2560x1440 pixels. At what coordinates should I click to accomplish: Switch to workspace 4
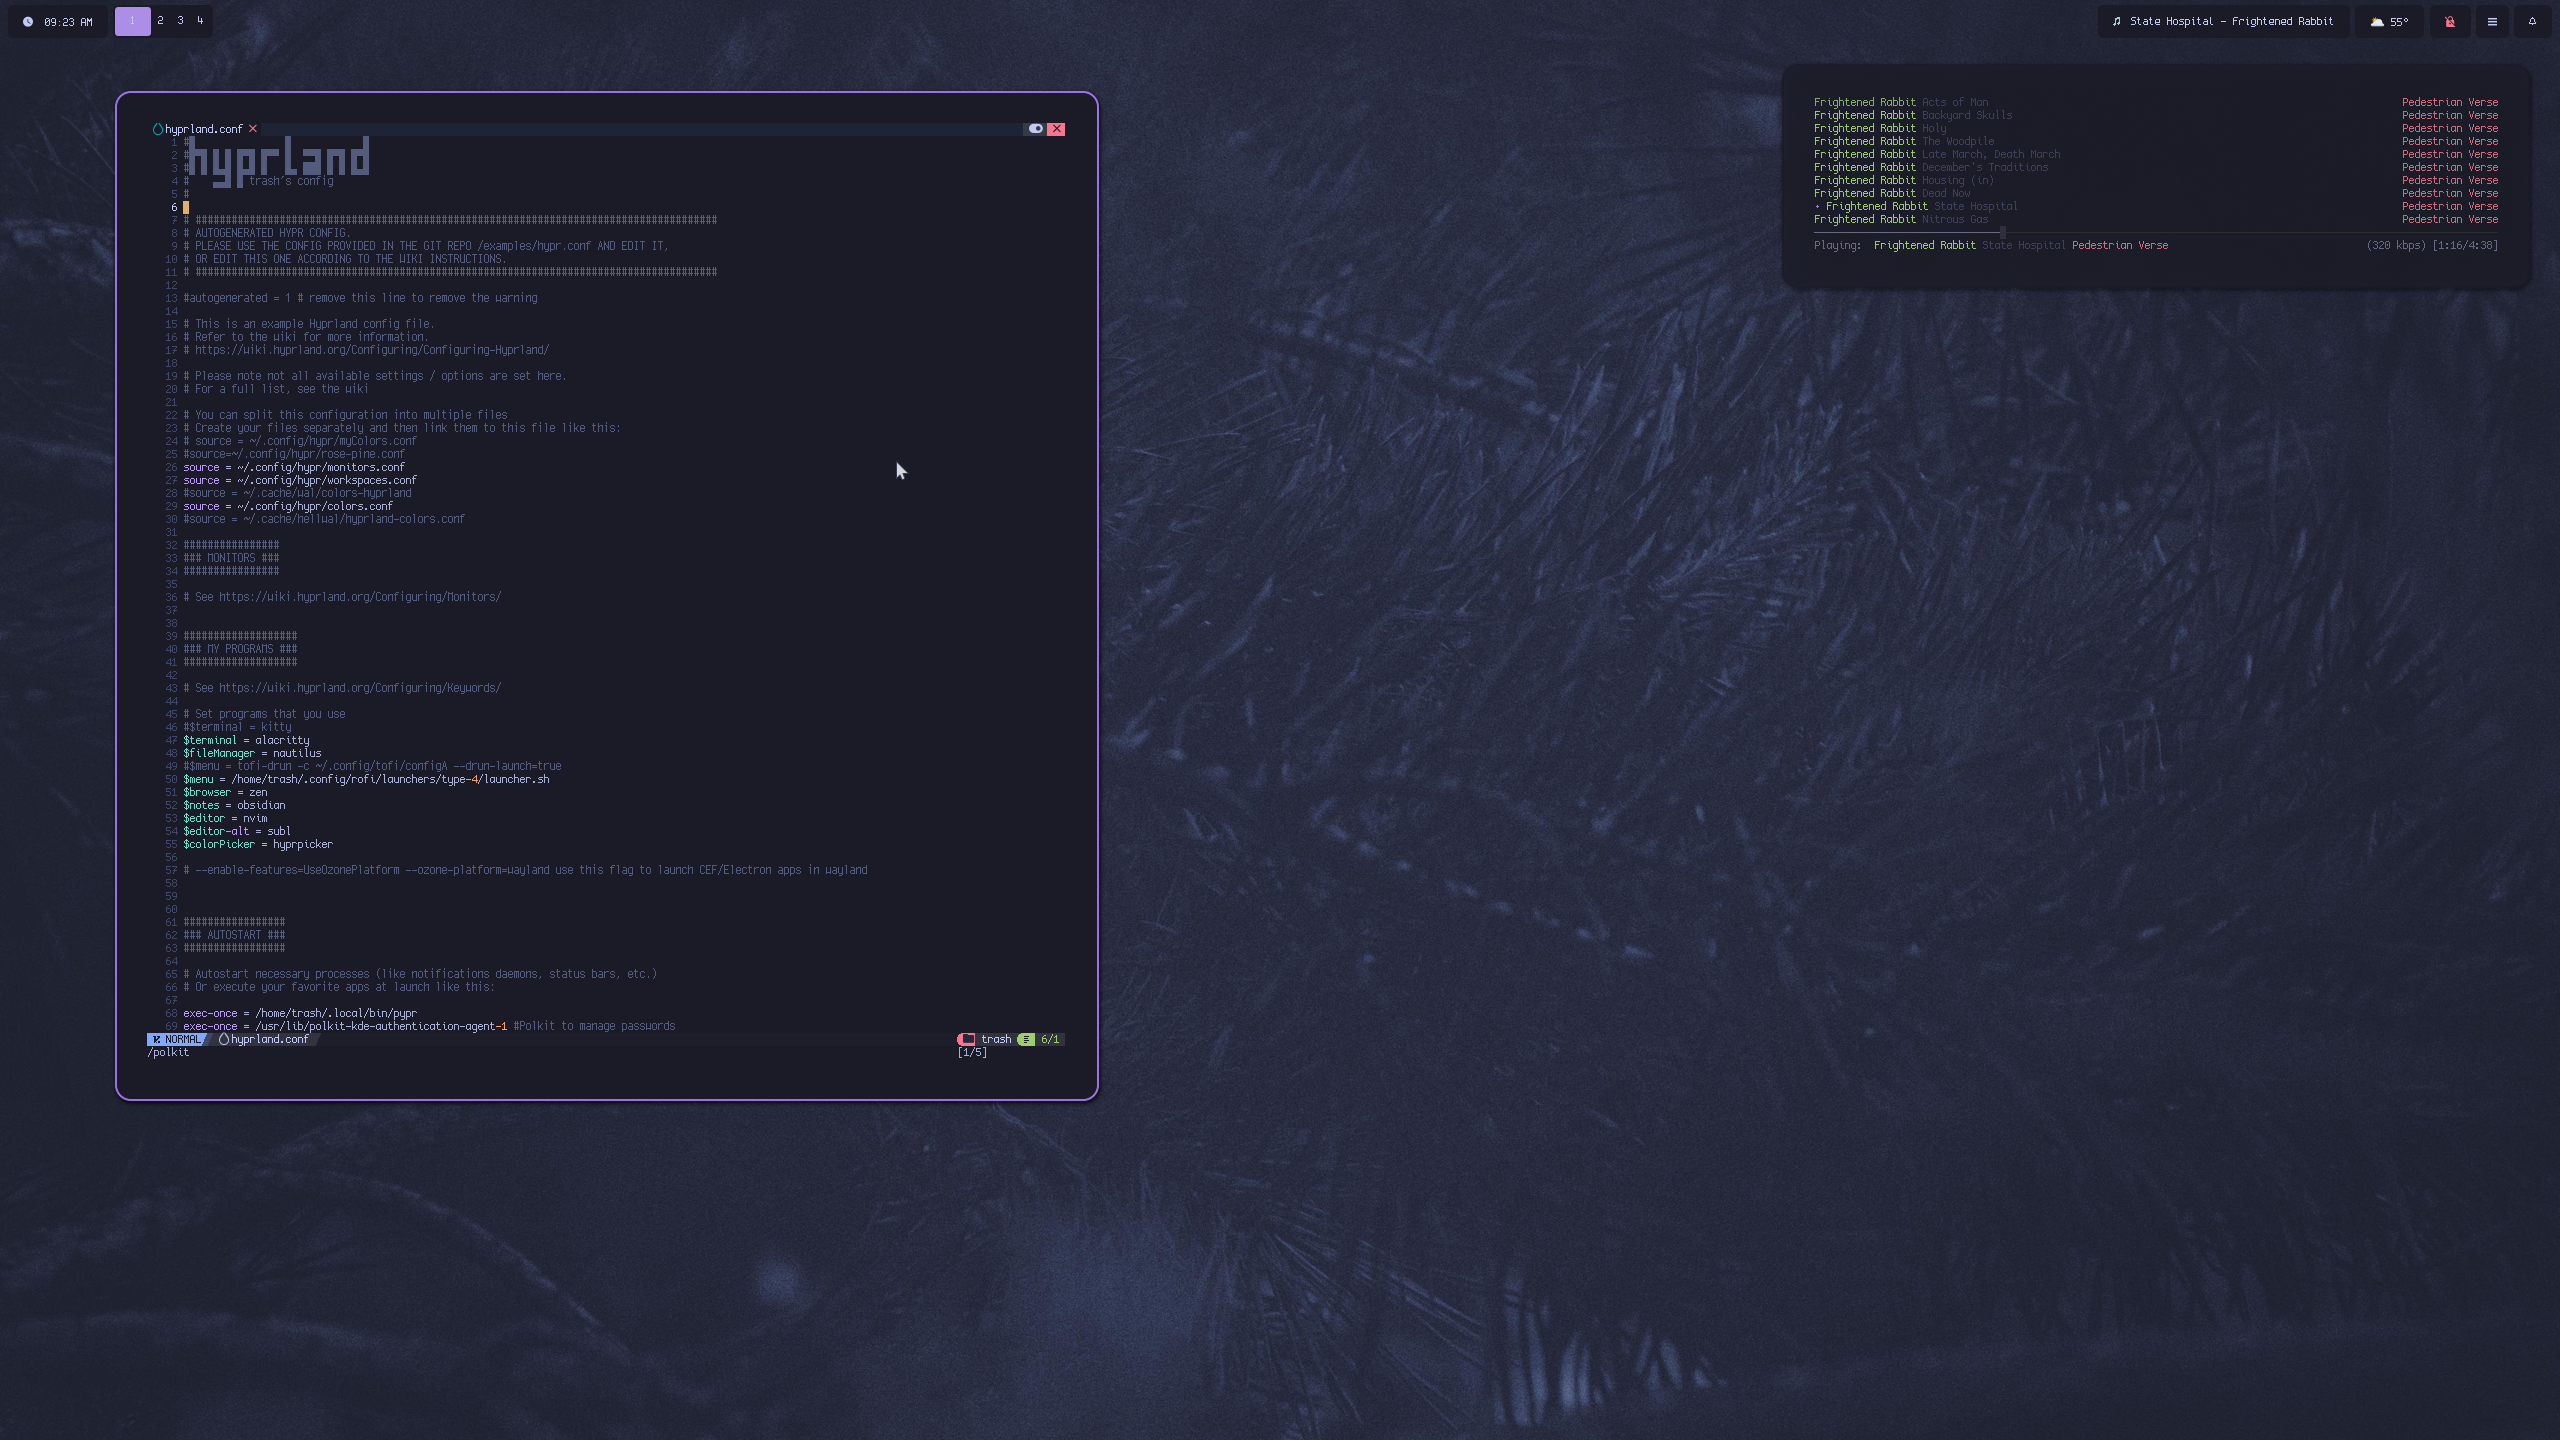200,21
